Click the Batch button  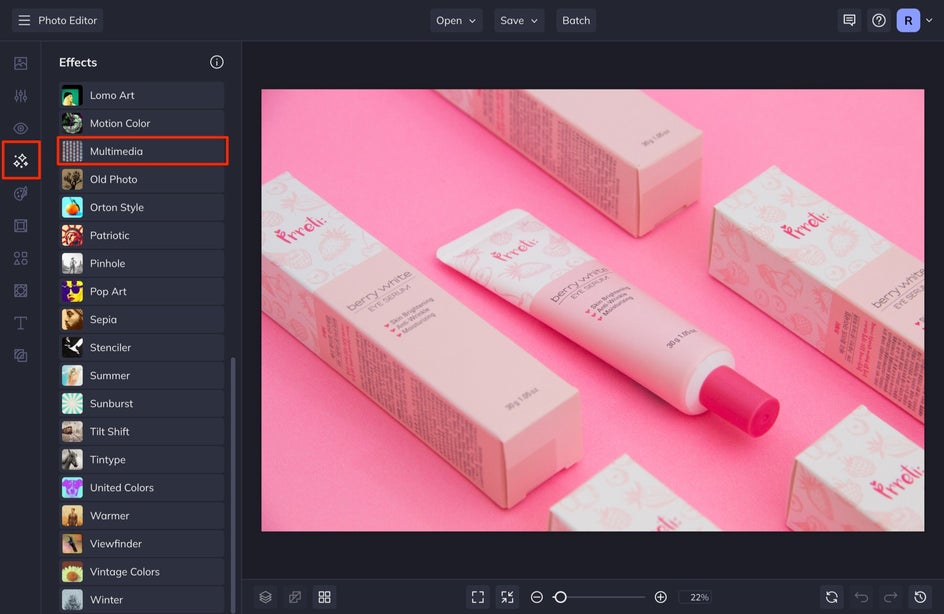click(x=576, y=20)
